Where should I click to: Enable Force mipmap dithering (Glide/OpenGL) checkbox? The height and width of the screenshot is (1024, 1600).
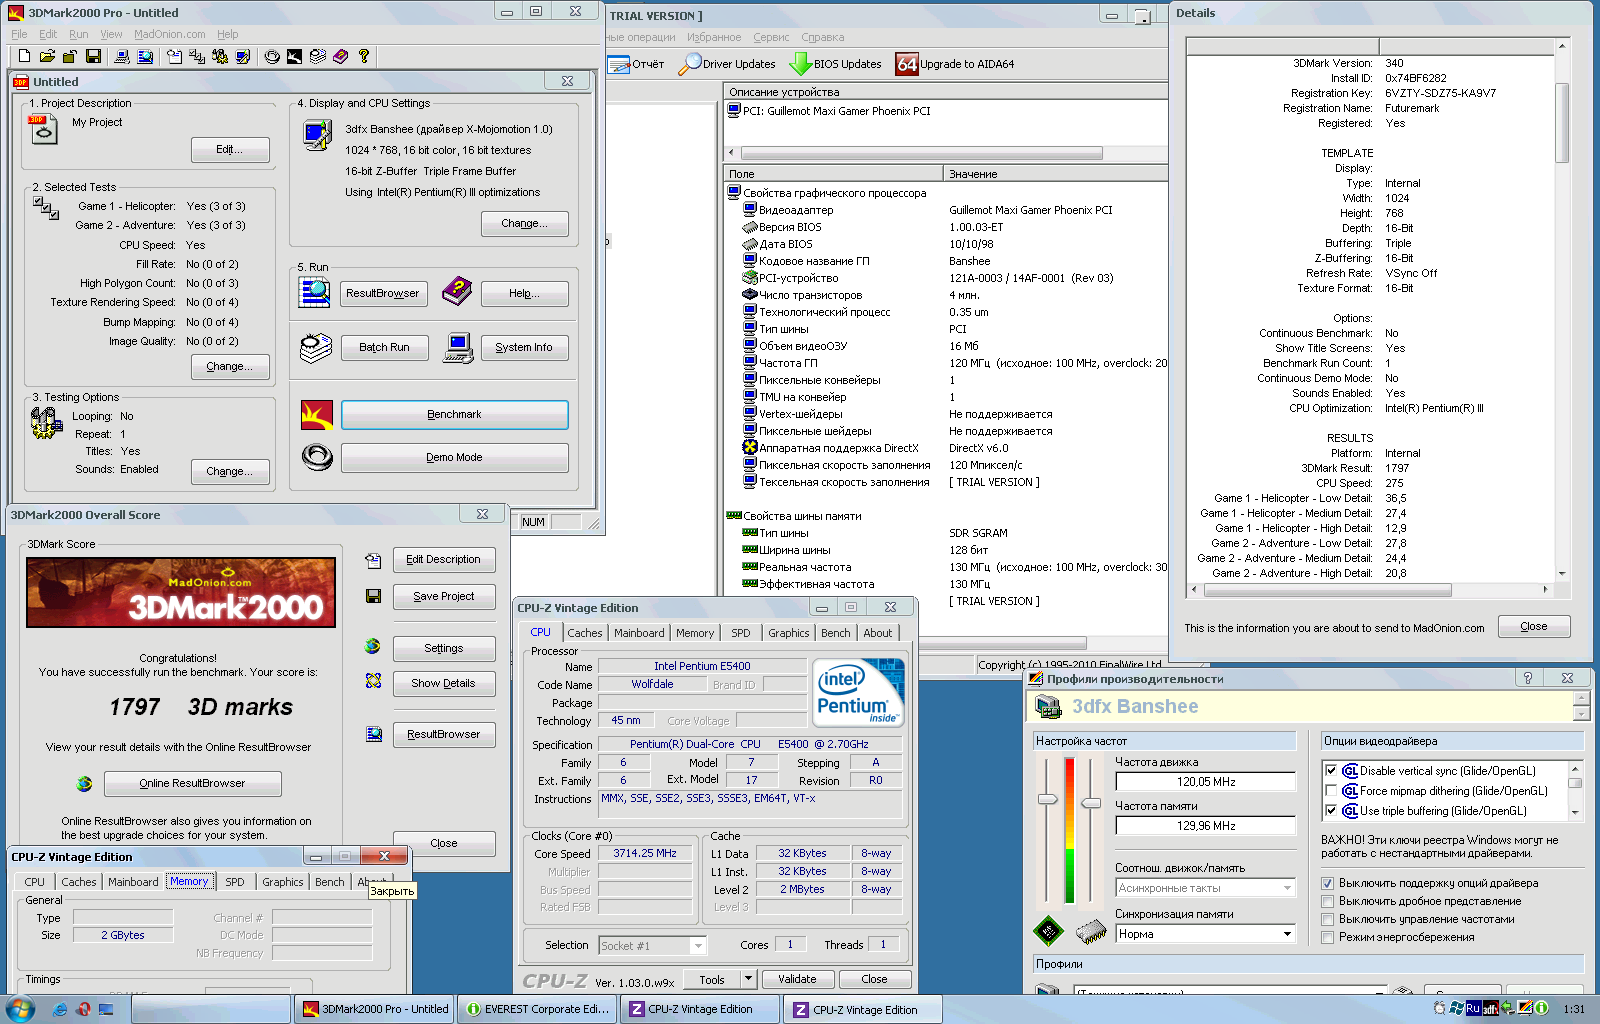tap(1331, 791)
